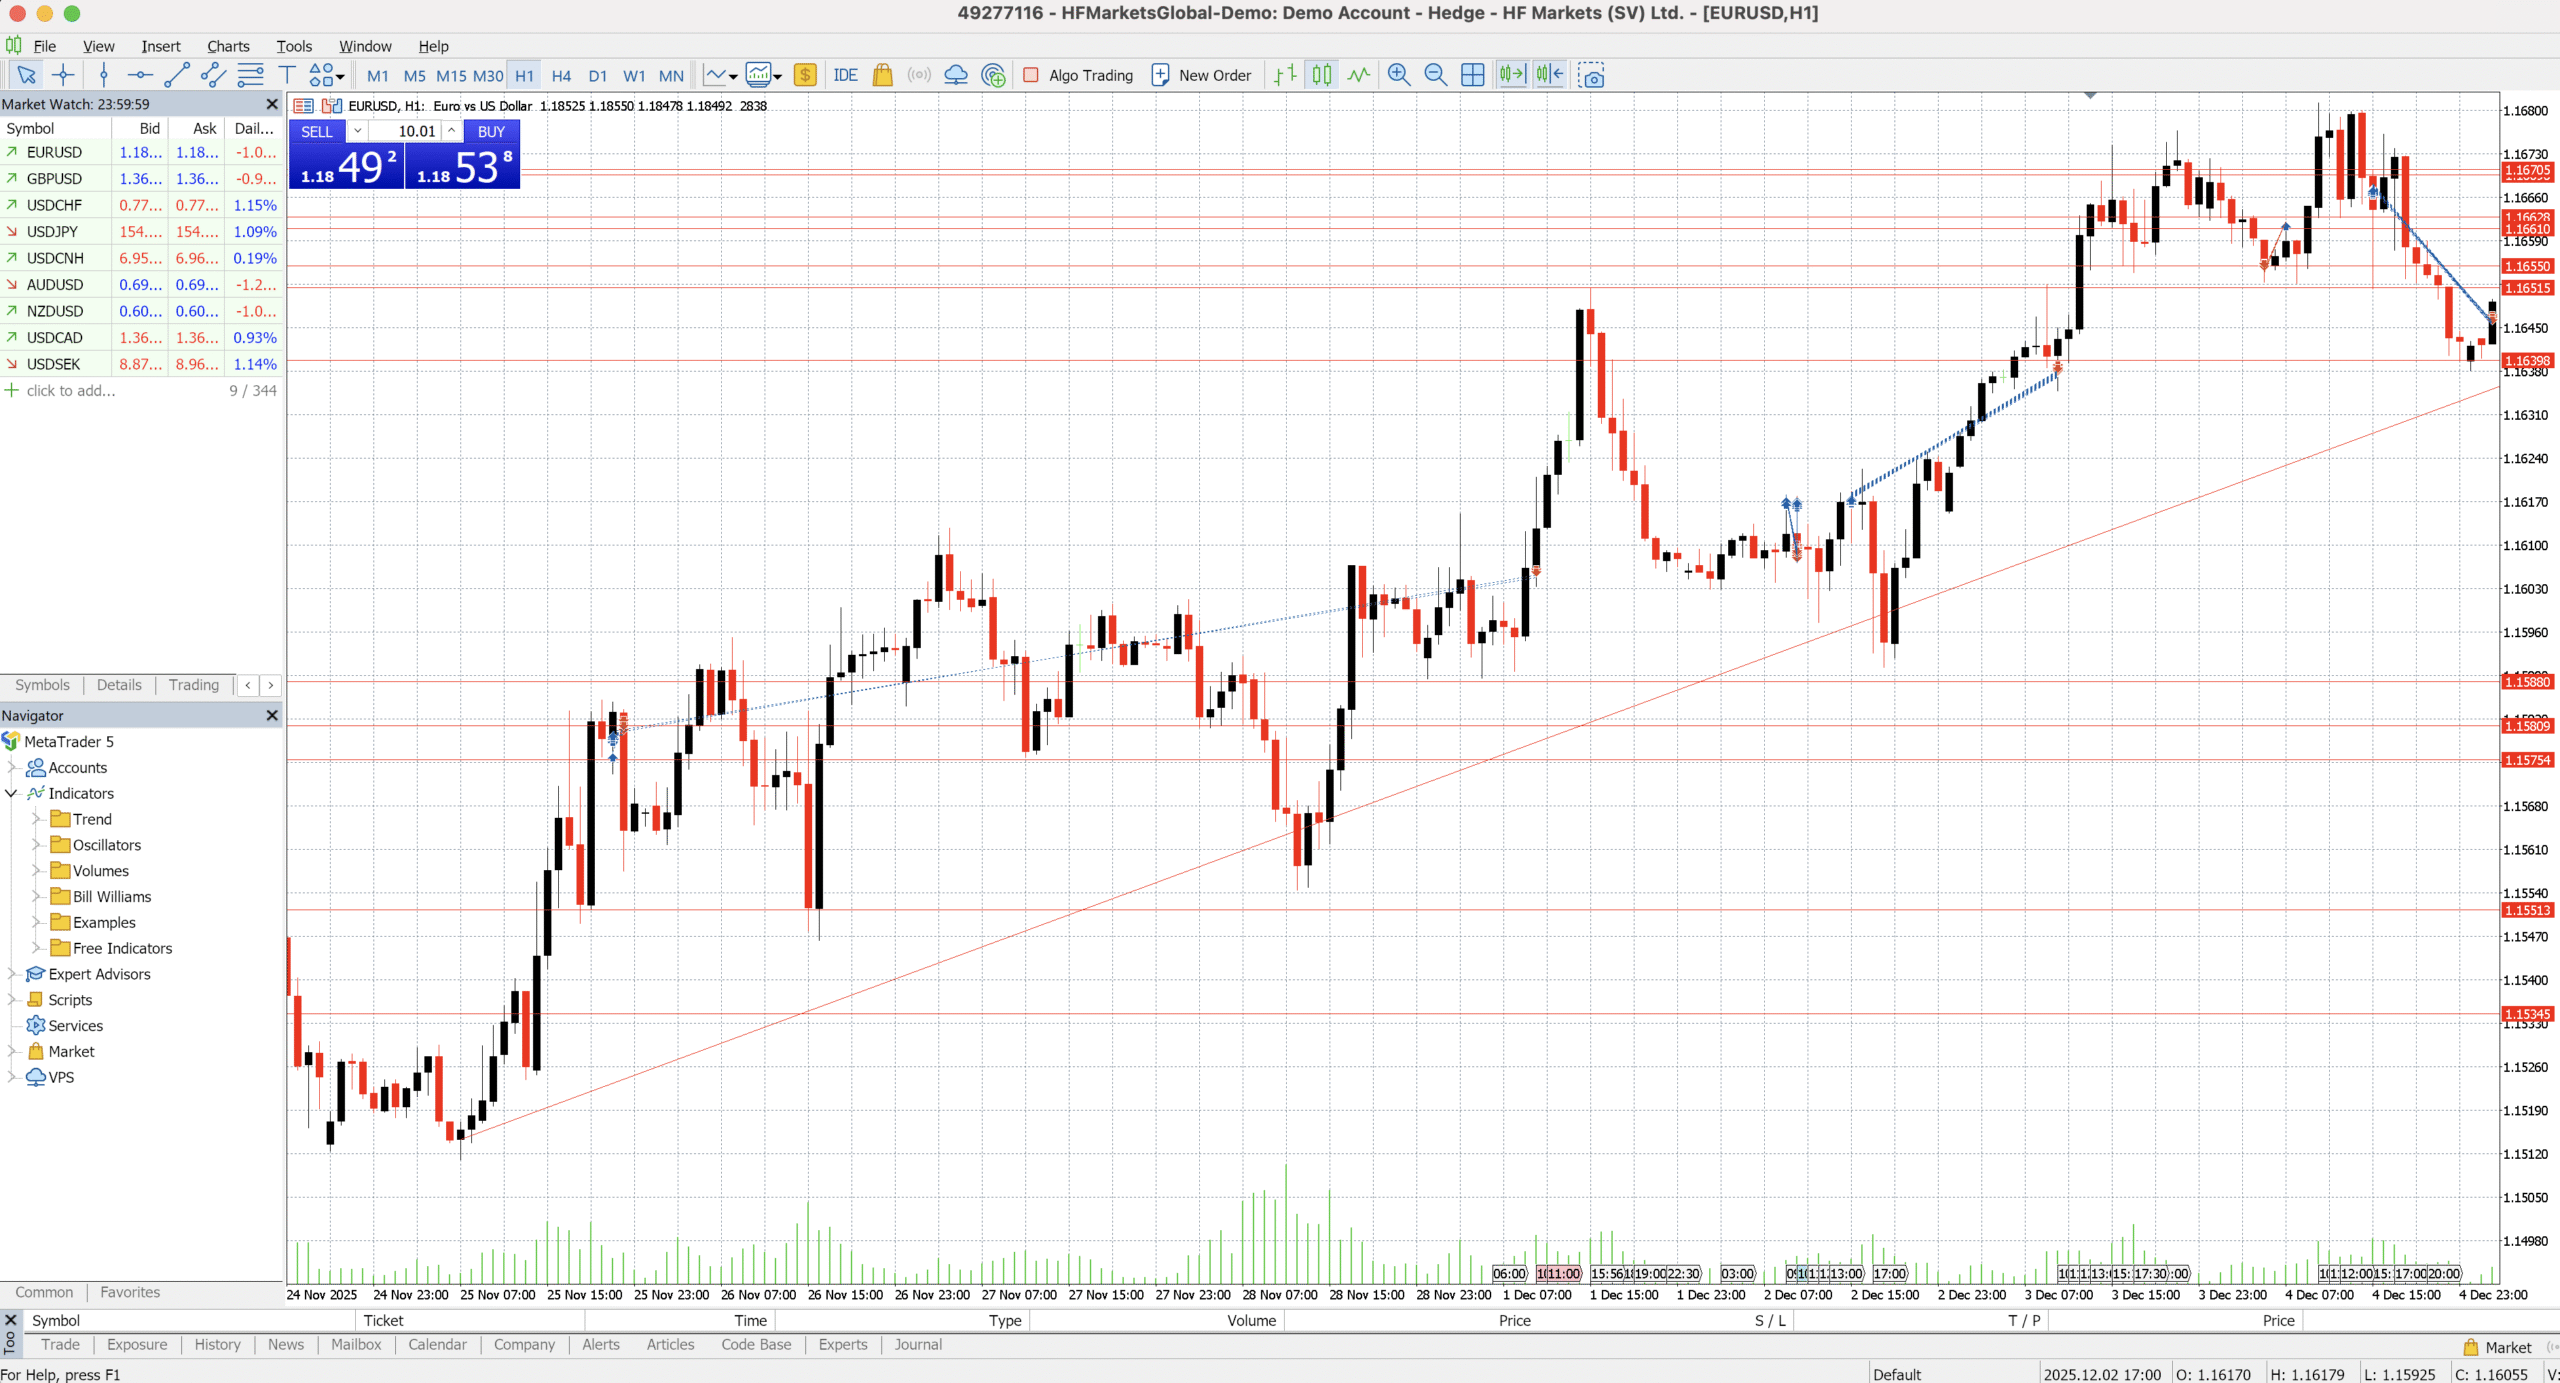Open the order volume dropdown
Image resolution: width=2560 pixels, height=1383 pixels.
coord(357,131)
